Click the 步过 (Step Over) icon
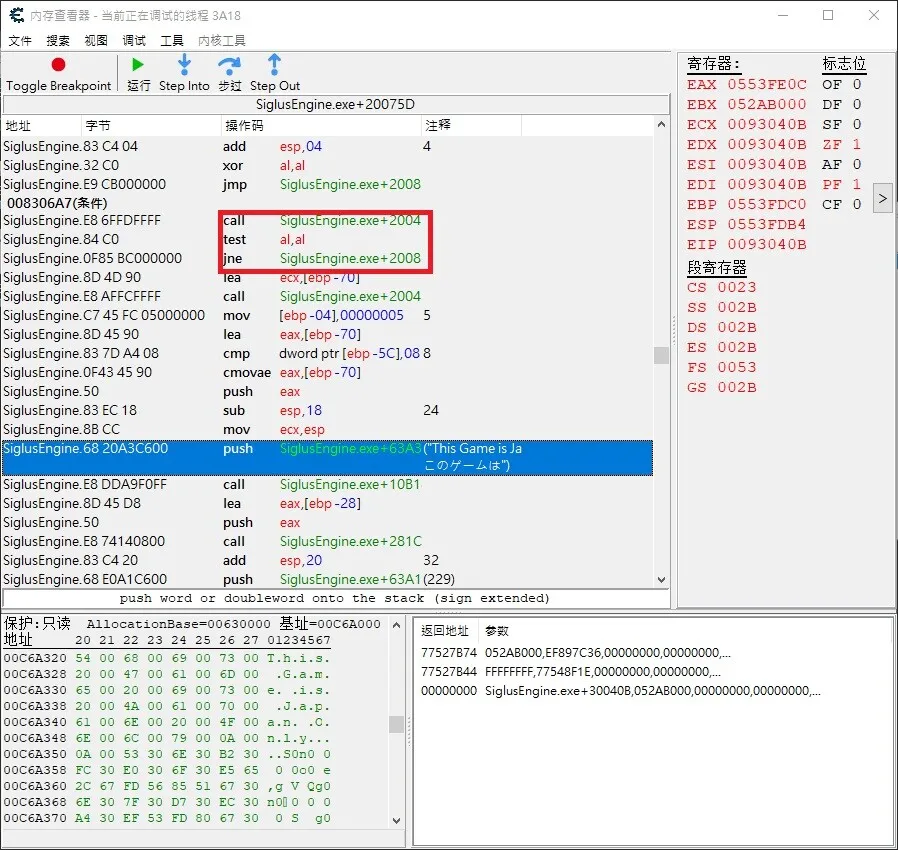The image size is (898, 850). (230, 65)
